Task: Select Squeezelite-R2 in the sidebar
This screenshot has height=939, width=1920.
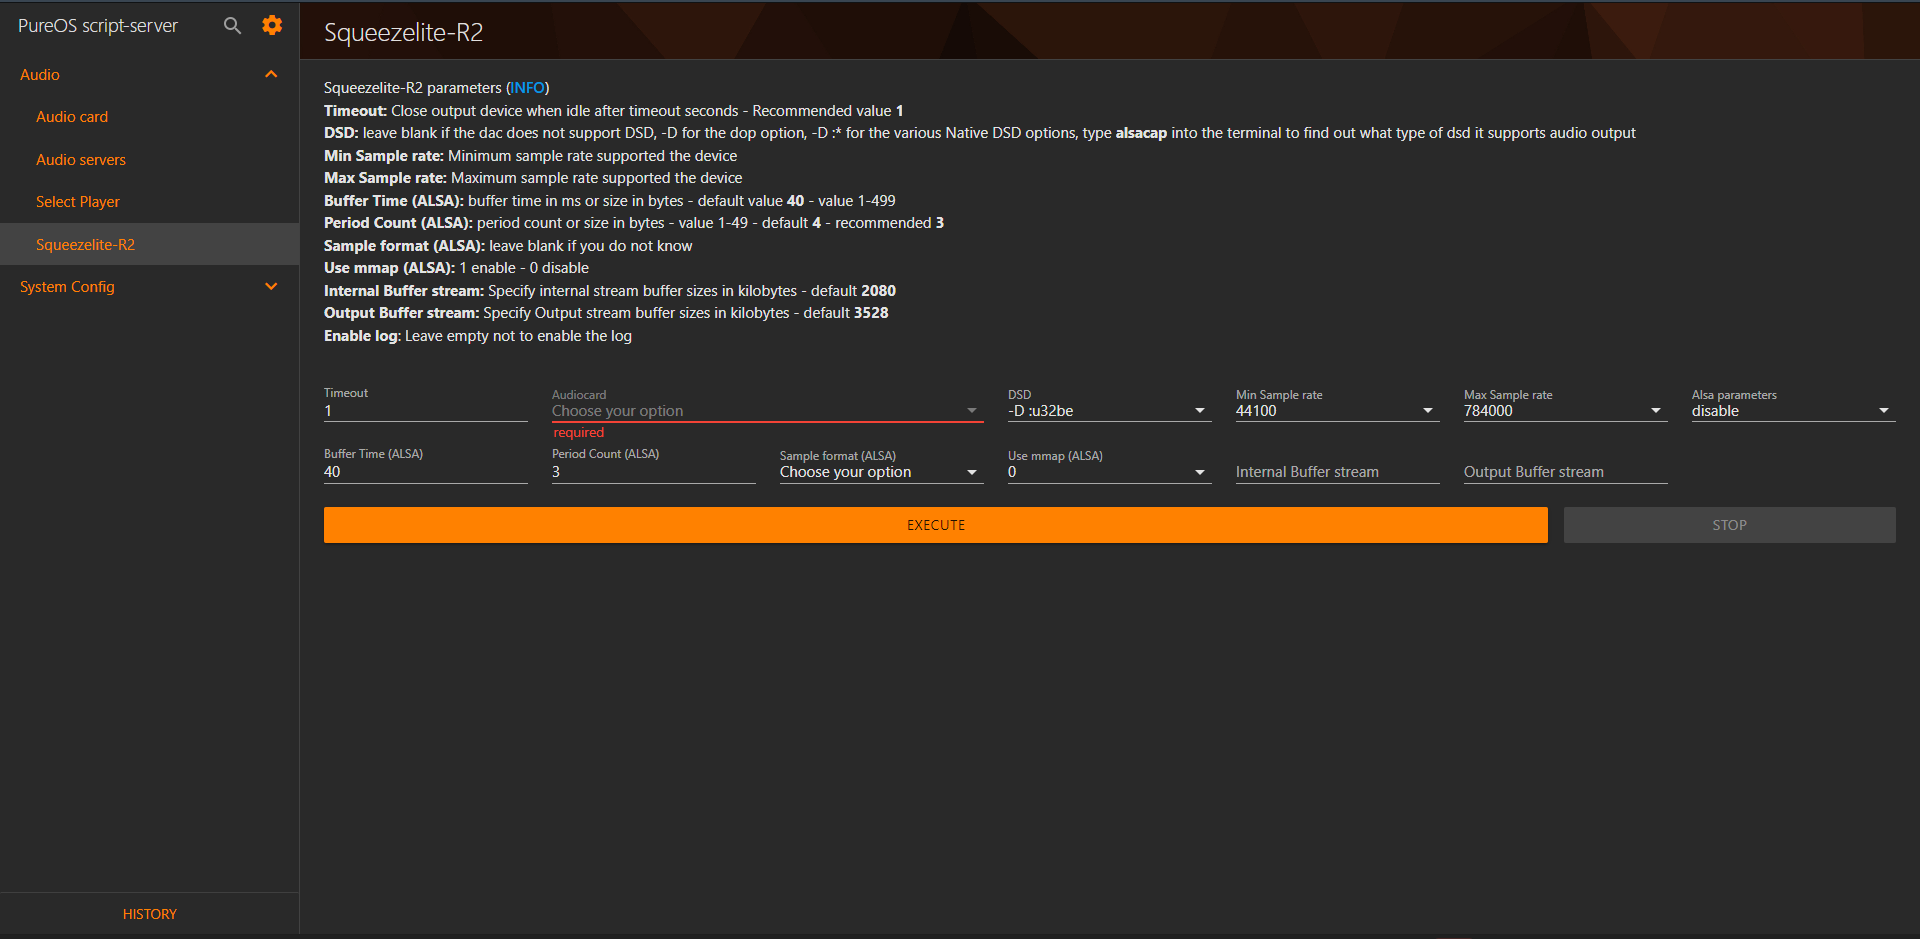Action: (149, 244)
